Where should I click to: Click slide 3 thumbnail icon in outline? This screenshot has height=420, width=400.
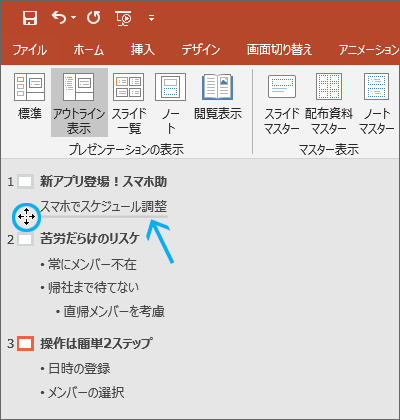[x=26, y=343]
